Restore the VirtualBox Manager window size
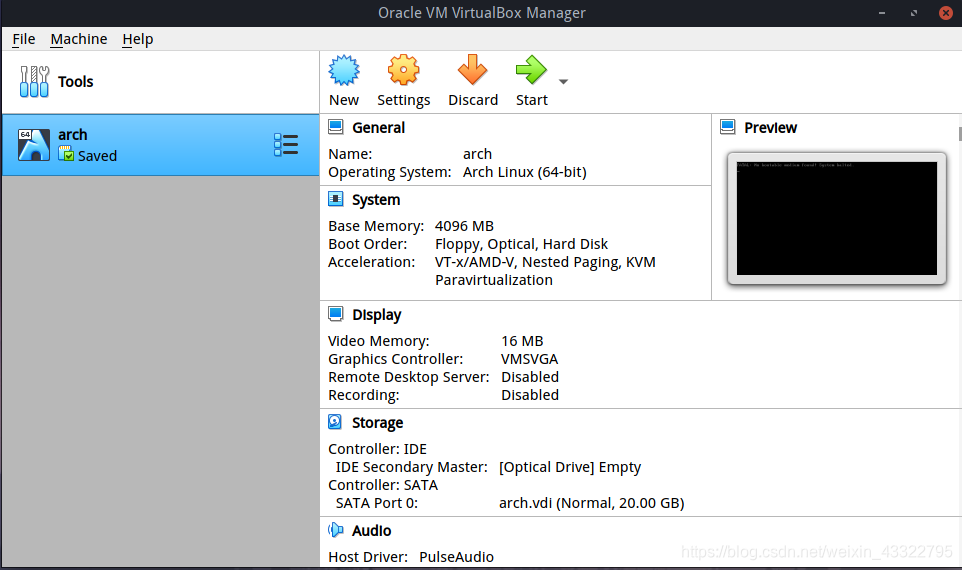 point(914,13)
